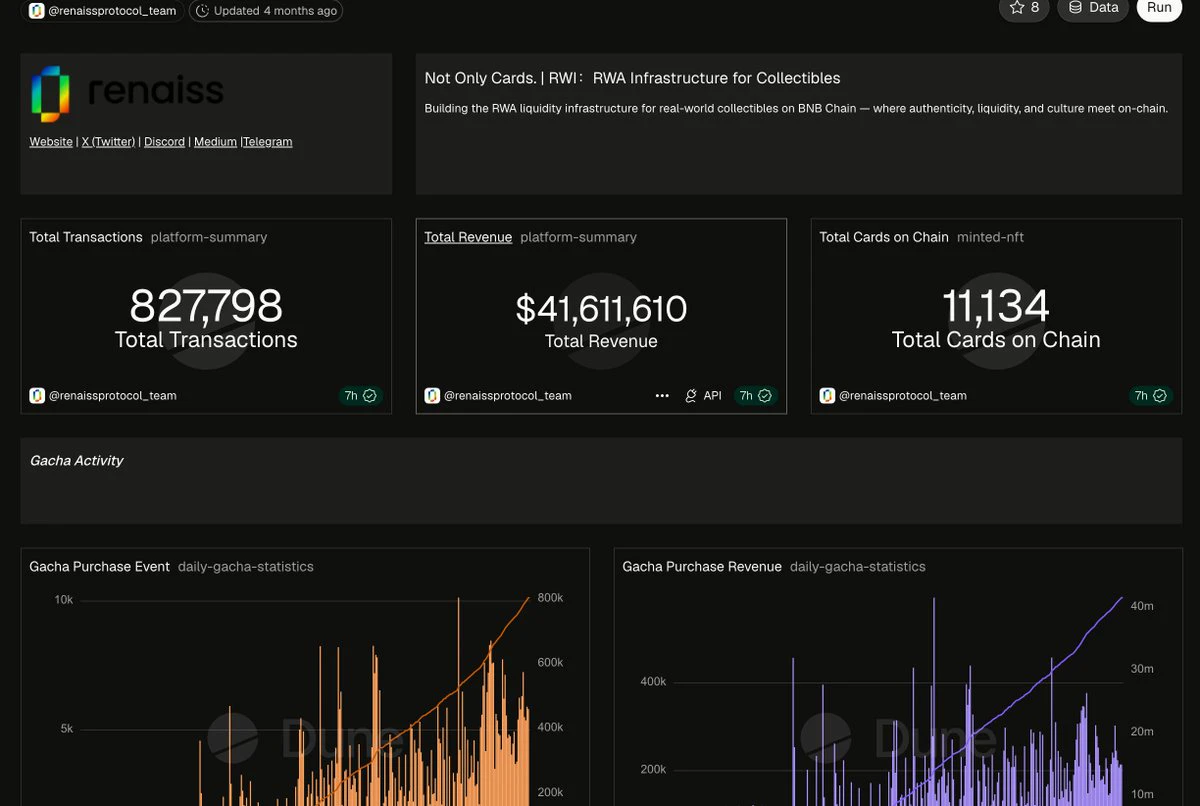This screenshot has height=806, width=1200.
Task: Click the 7h refresh badge on Total Revenue
Action: pyautogui.click(x=755, y=396)
